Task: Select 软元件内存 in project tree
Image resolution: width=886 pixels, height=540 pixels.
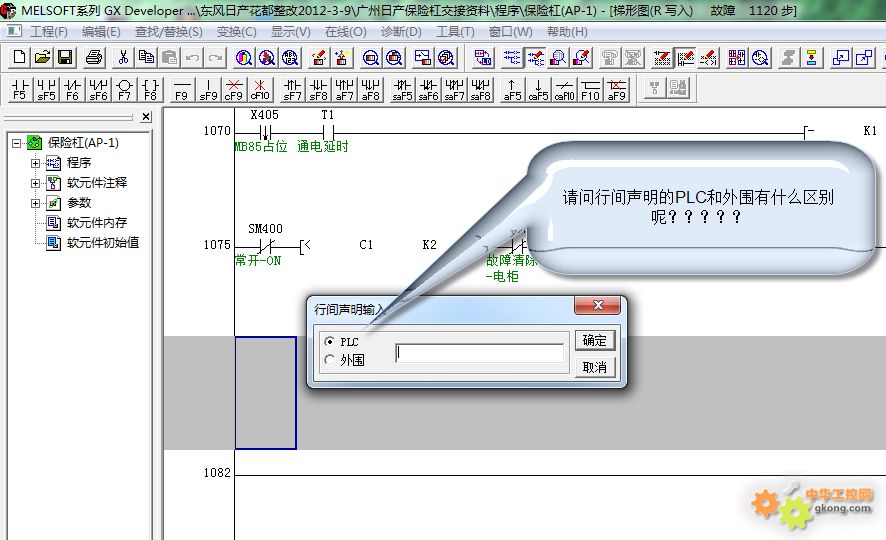Action: click(x=97, y=223)
